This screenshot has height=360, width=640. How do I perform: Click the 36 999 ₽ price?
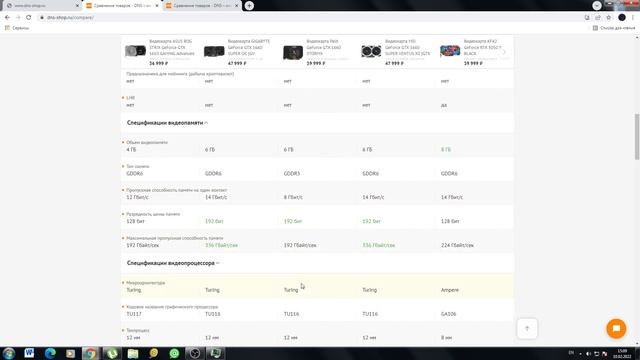[x=159, y=63]
